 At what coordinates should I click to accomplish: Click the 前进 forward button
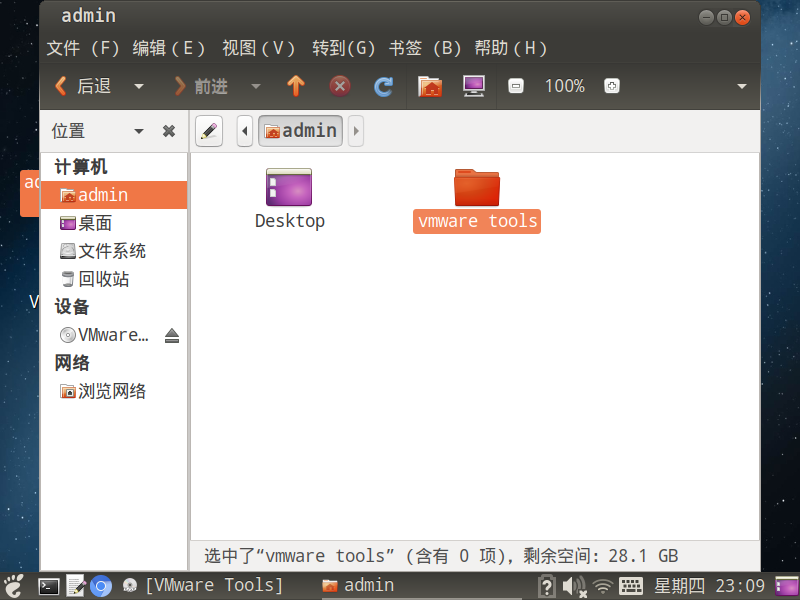(201, 86)
